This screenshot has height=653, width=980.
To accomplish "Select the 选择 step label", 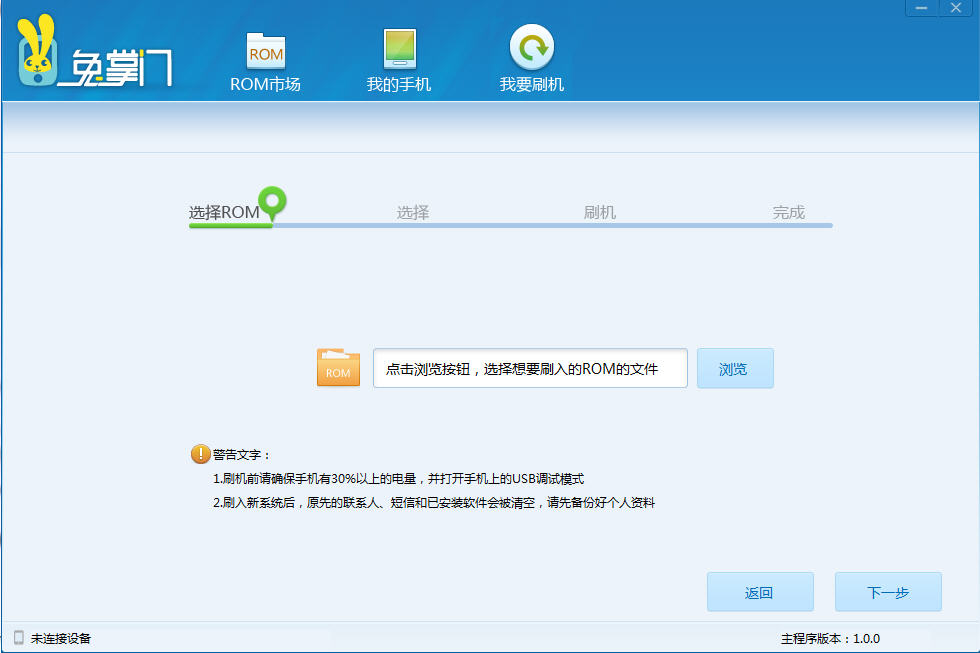I will tap(413, 212).
